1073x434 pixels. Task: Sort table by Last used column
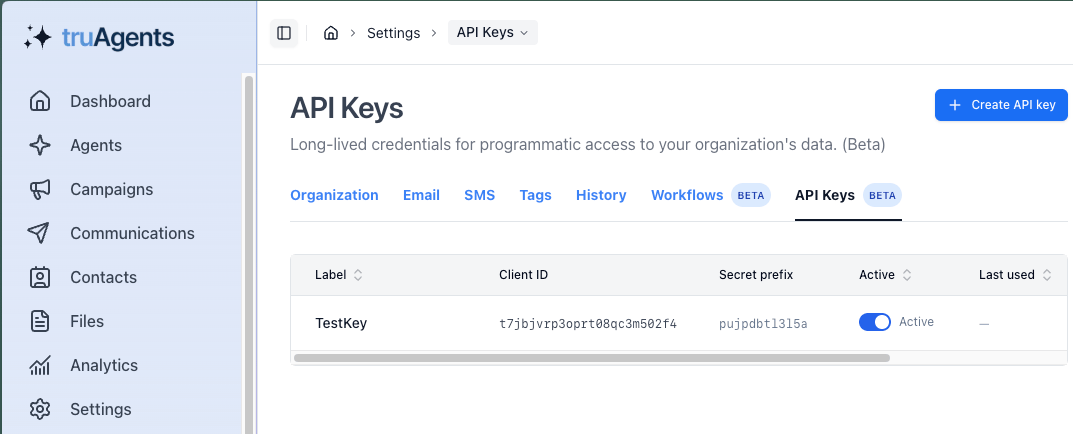pos(1015,275)
